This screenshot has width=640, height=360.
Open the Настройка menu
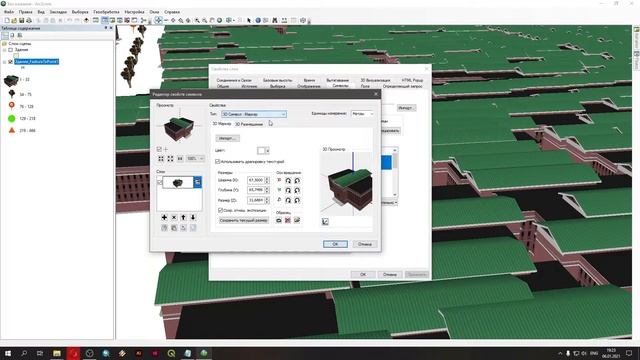(134, 12)
